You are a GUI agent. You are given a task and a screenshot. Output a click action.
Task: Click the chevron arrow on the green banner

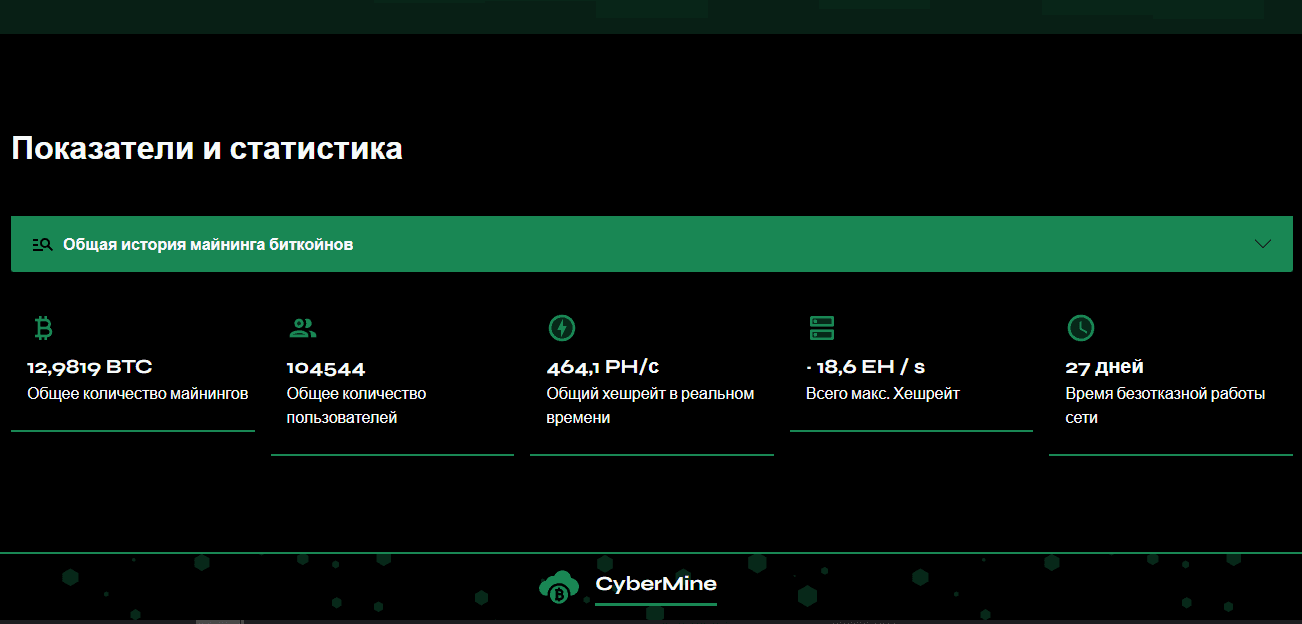pyautogui.click(x=1263, y=243)
